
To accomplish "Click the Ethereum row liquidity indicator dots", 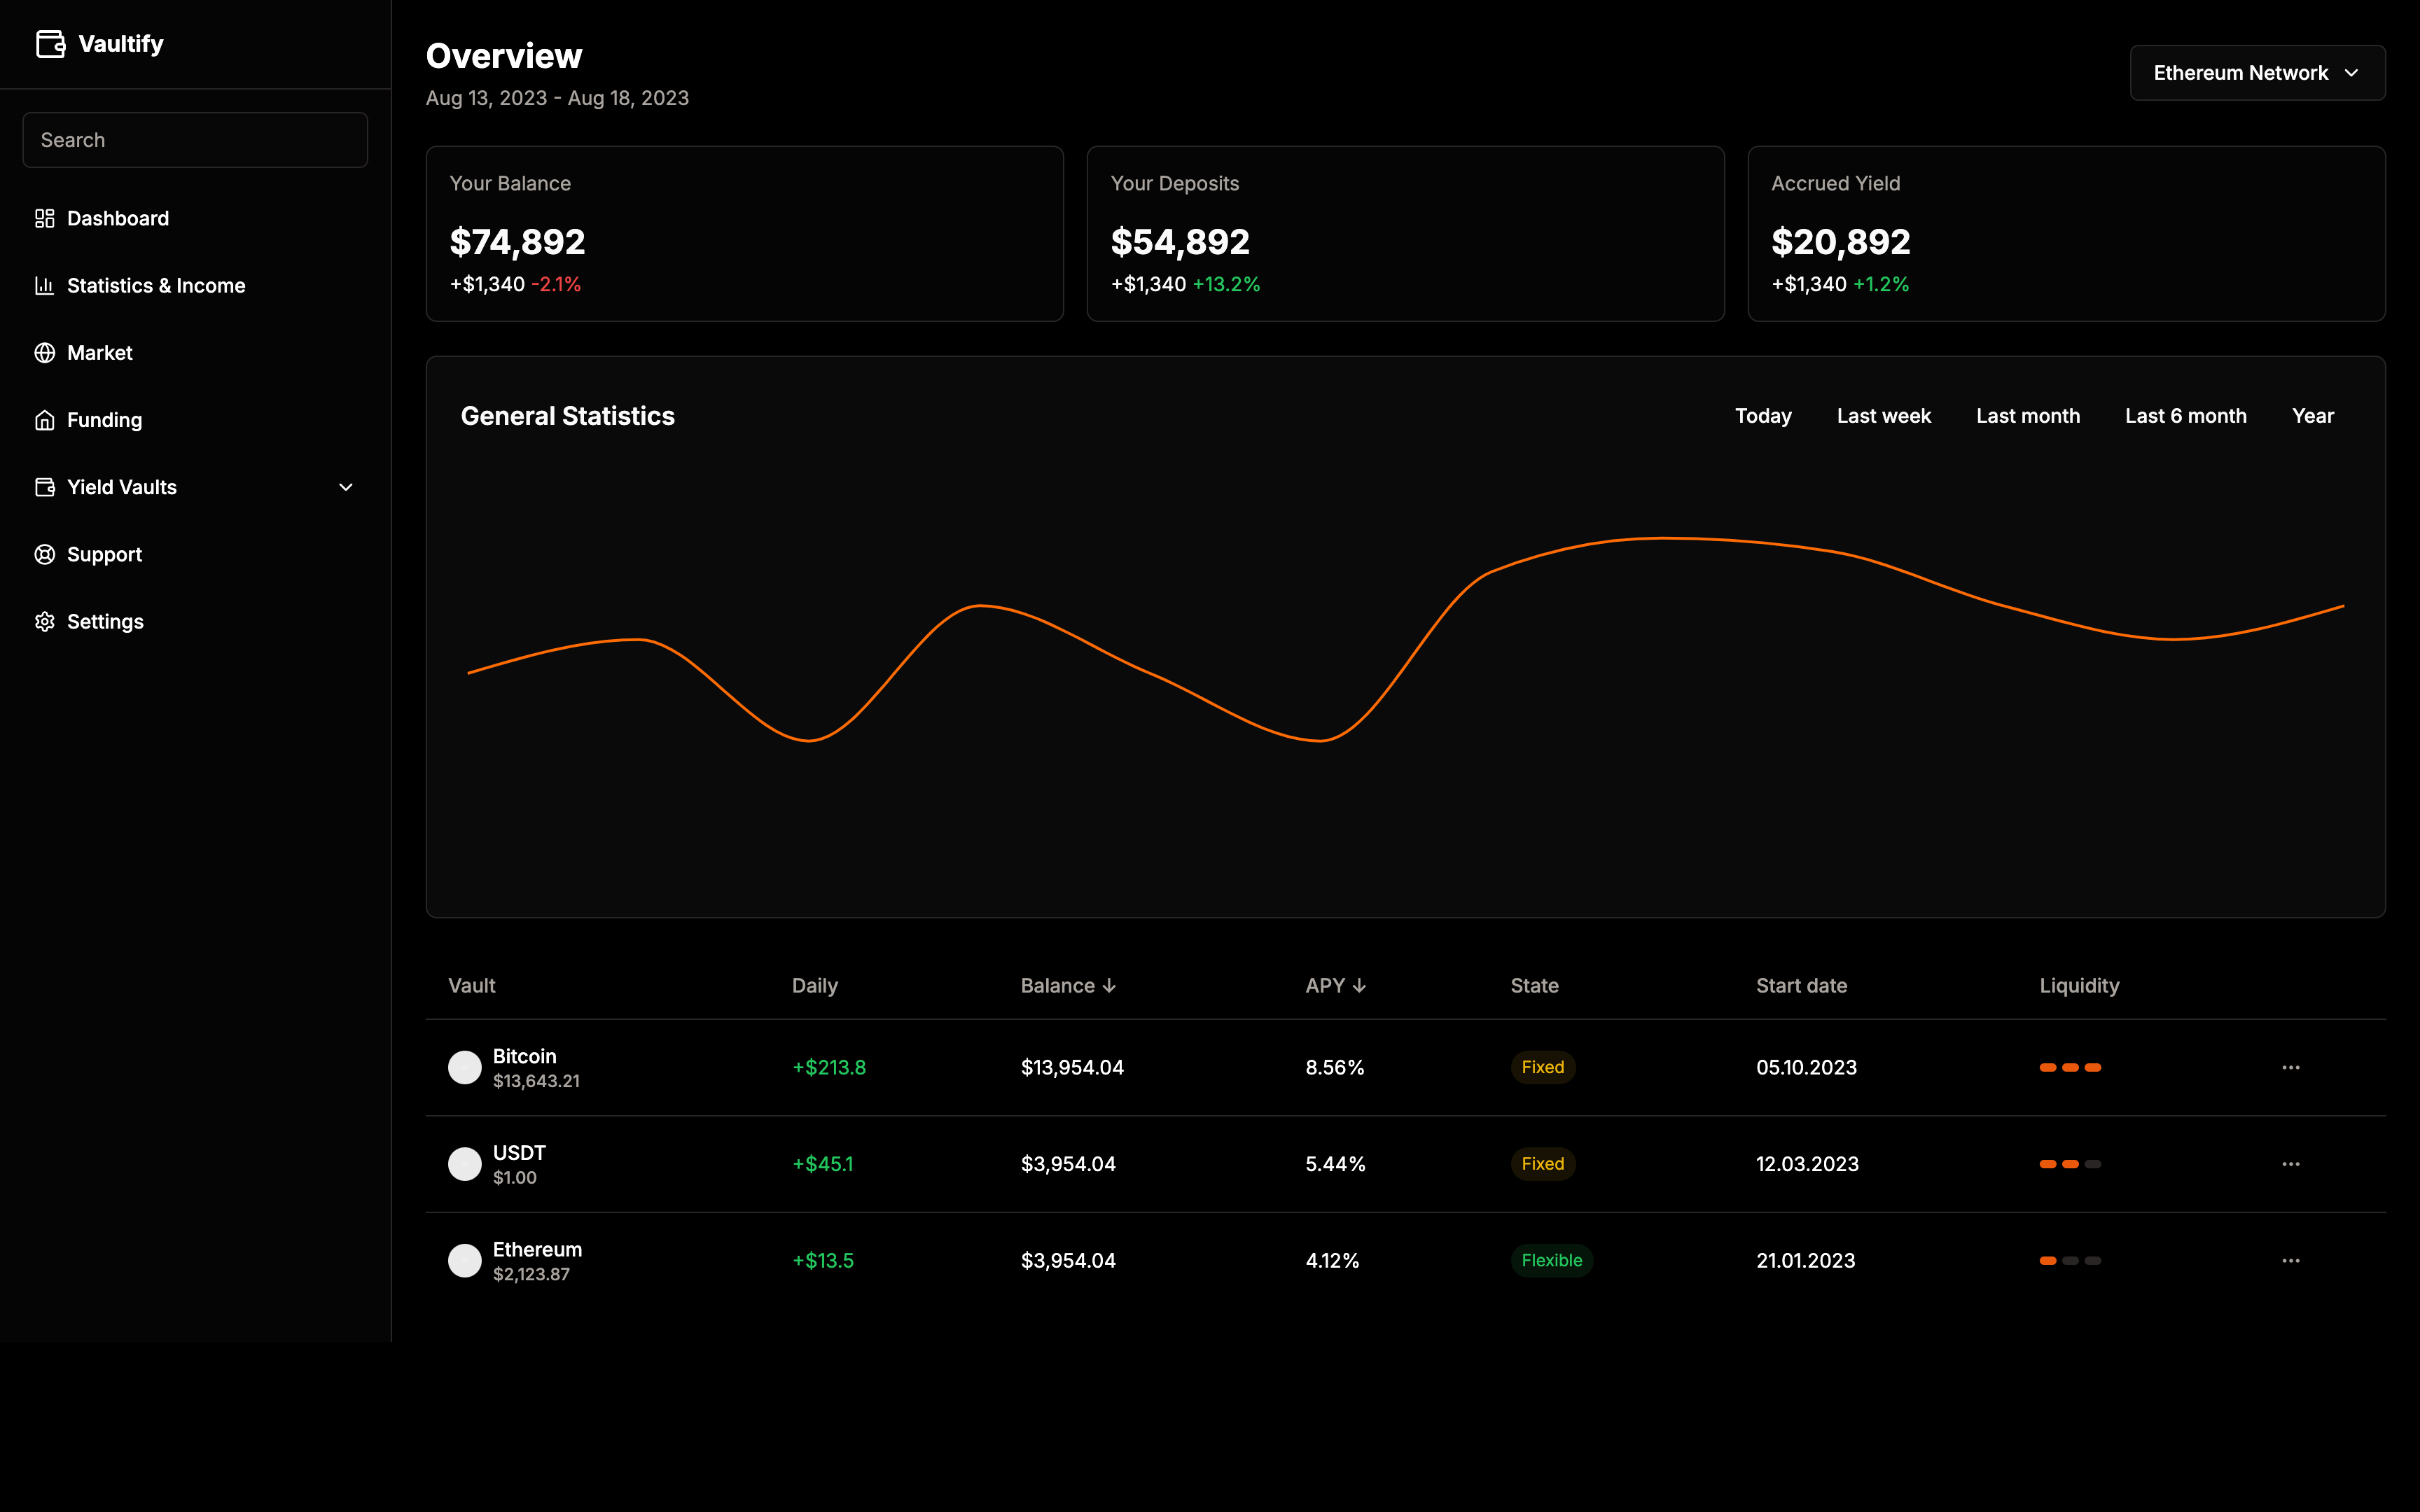I will (2071, 1260).
